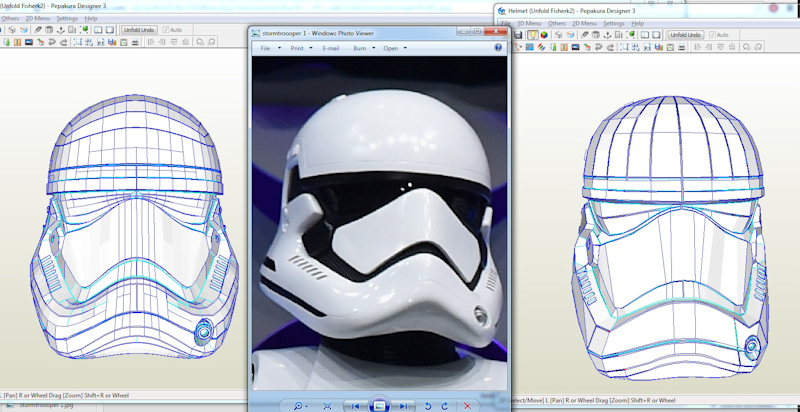Go to next photo in Photo Viewer

[x=403, y=406]
